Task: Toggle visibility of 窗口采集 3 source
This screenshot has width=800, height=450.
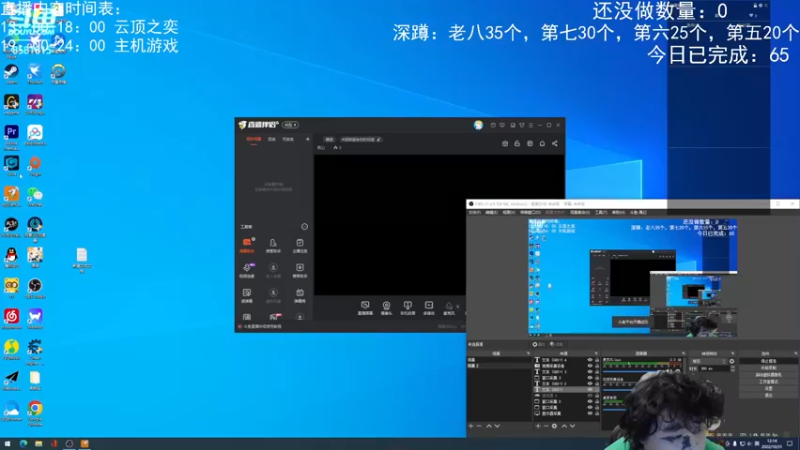Action: pyautogui.click(x=590, y=378)
